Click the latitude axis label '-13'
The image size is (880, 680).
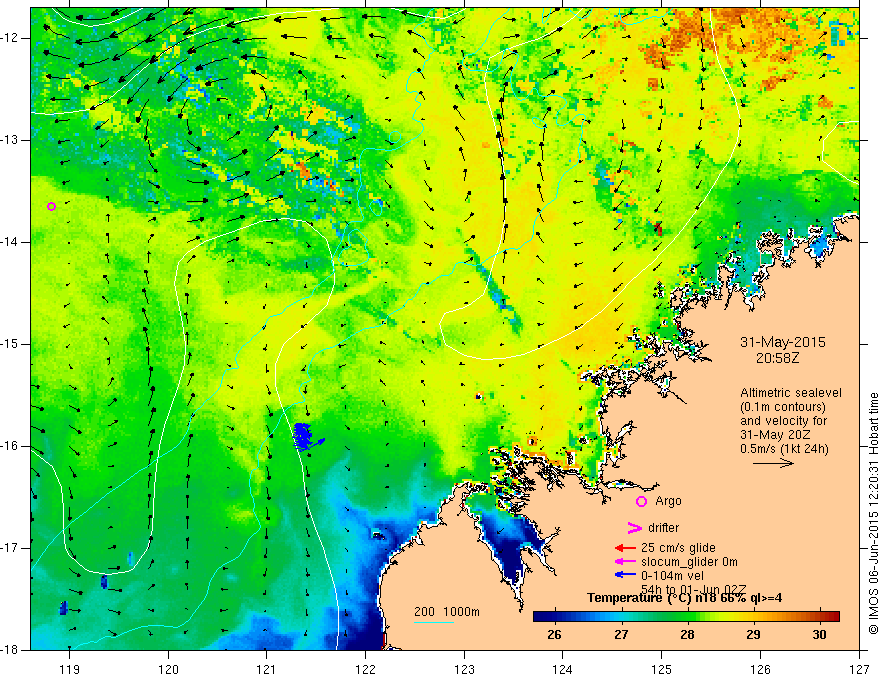(x=10, y=140)
